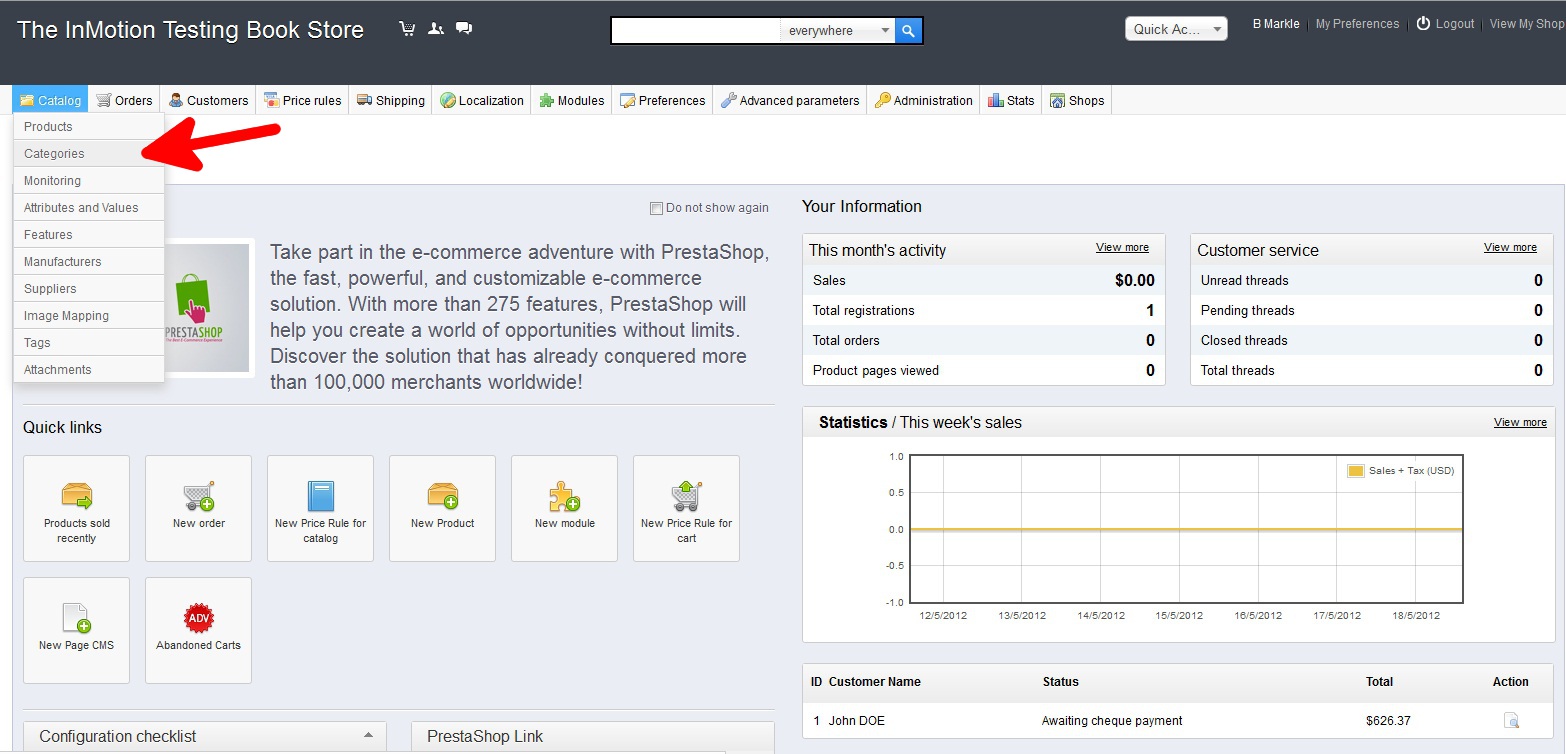Click the View My Shop link
The width and height of the screenshot is (1566, 754).
[1528, 24]
